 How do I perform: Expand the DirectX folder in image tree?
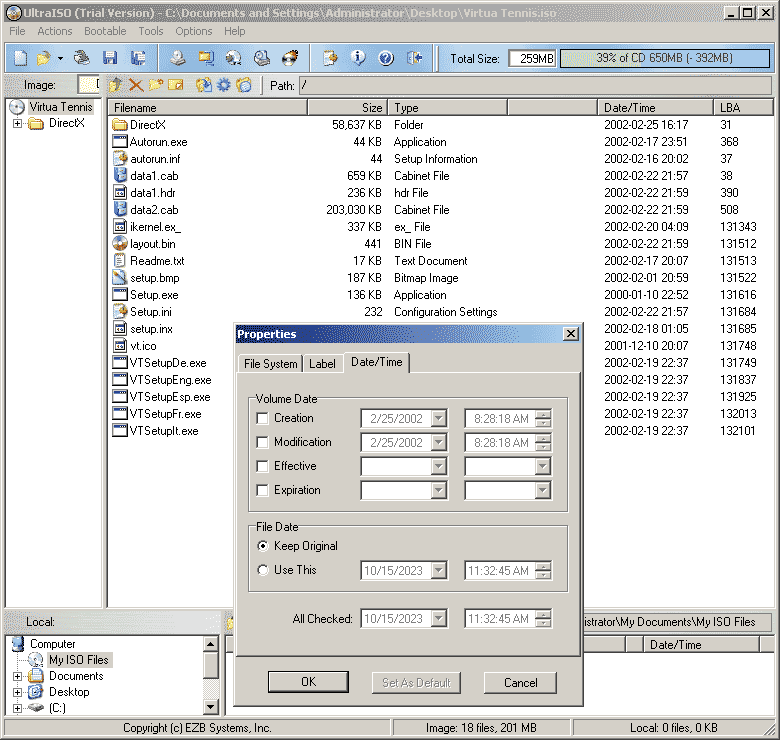click(x=17, y=123)
